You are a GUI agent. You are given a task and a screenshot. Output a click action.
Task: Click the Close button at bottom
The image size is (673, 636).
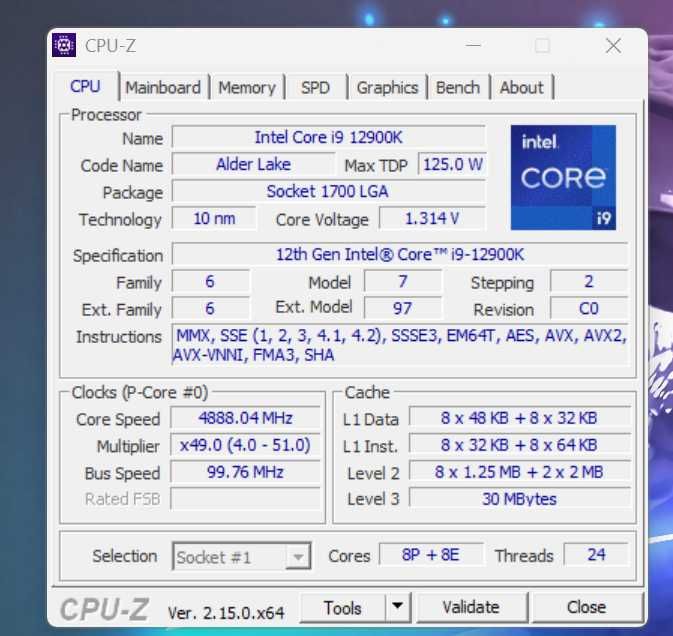point(586,607)
